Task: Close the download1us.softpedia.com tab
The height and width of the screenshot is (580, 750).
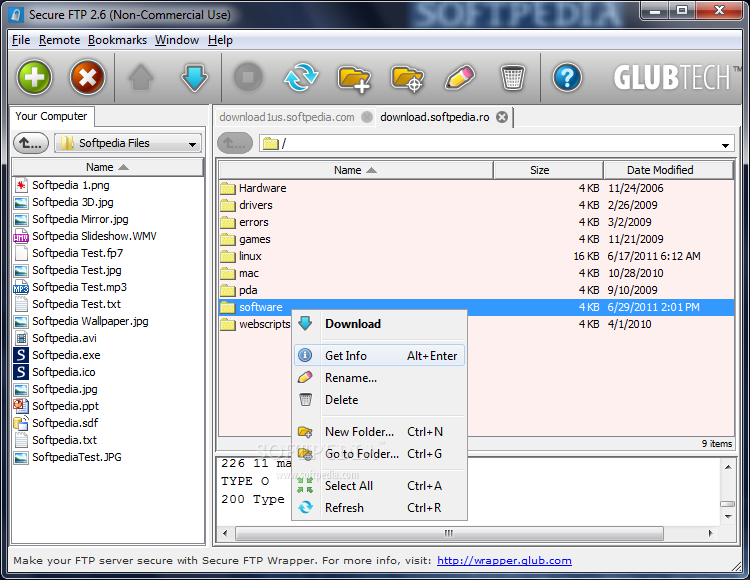Action: (367, 117)
